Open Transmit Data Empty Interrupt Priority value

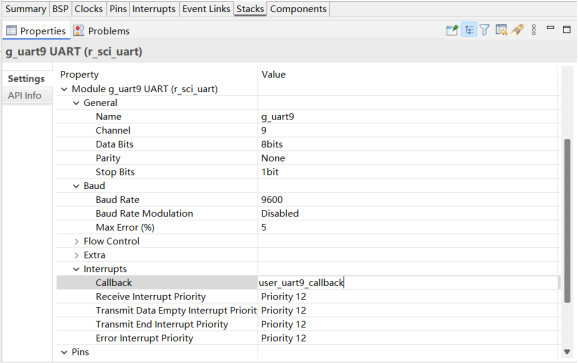click(284, 311)
